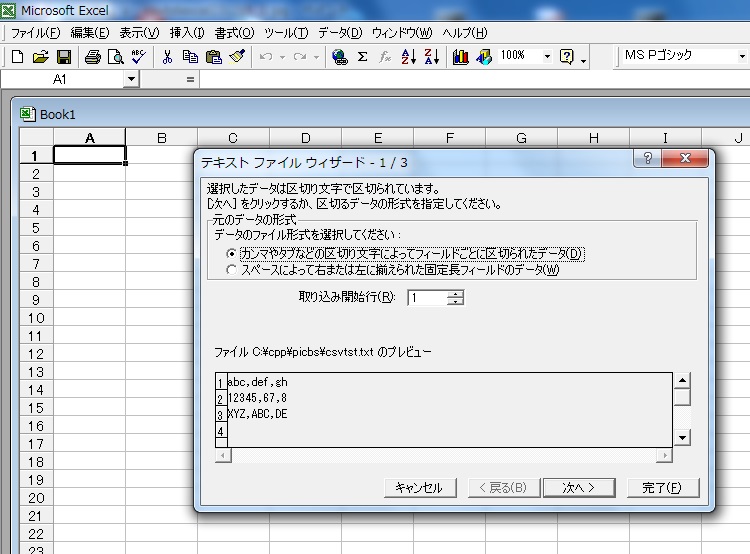Open a file with the Open folder icon
The image size is (750, 554).
(x=41, y=57)
